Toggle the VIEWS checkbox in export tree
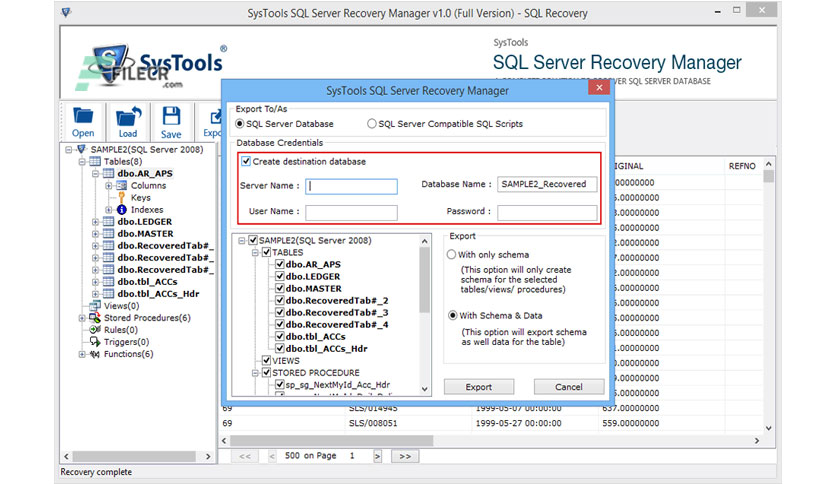836x484 pixels. pyautogui.click(x=267, y=360)
